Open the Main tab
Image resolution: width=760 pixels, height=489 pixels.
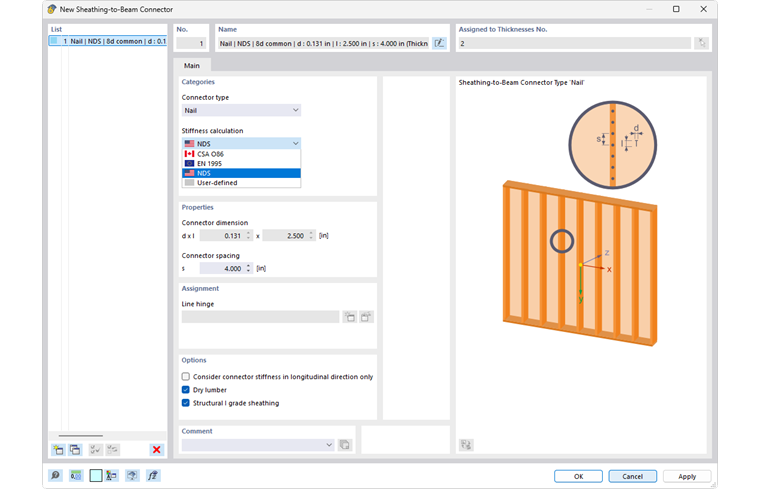192,65
